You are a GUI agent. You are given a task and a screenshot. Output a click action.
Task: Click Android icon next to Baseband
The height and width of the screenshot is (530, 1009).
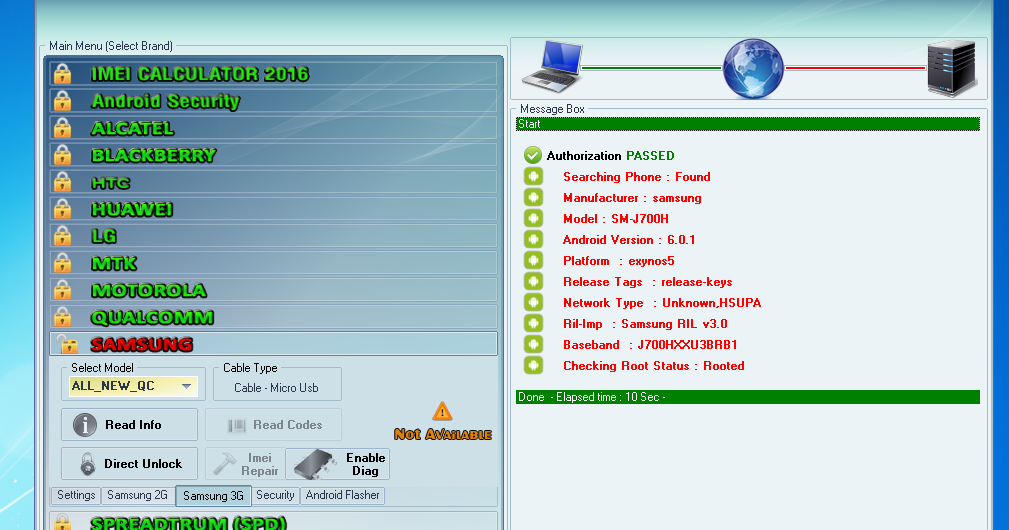point(533,345)
